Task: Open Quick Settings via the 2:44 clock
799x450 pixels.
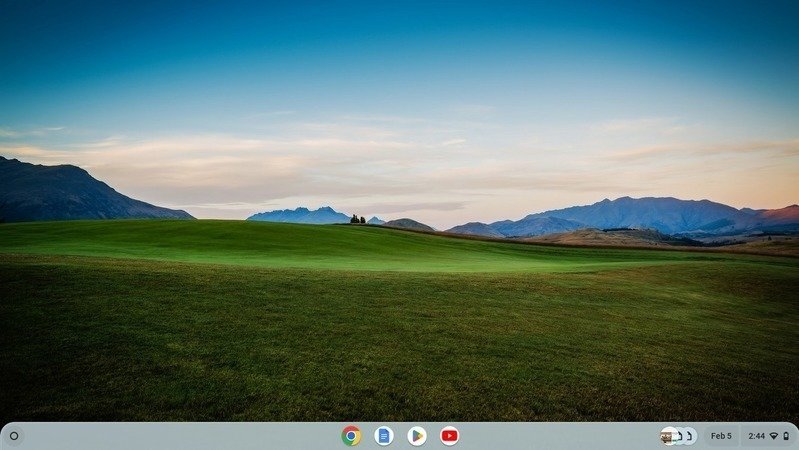Action: tap(756, 436)
